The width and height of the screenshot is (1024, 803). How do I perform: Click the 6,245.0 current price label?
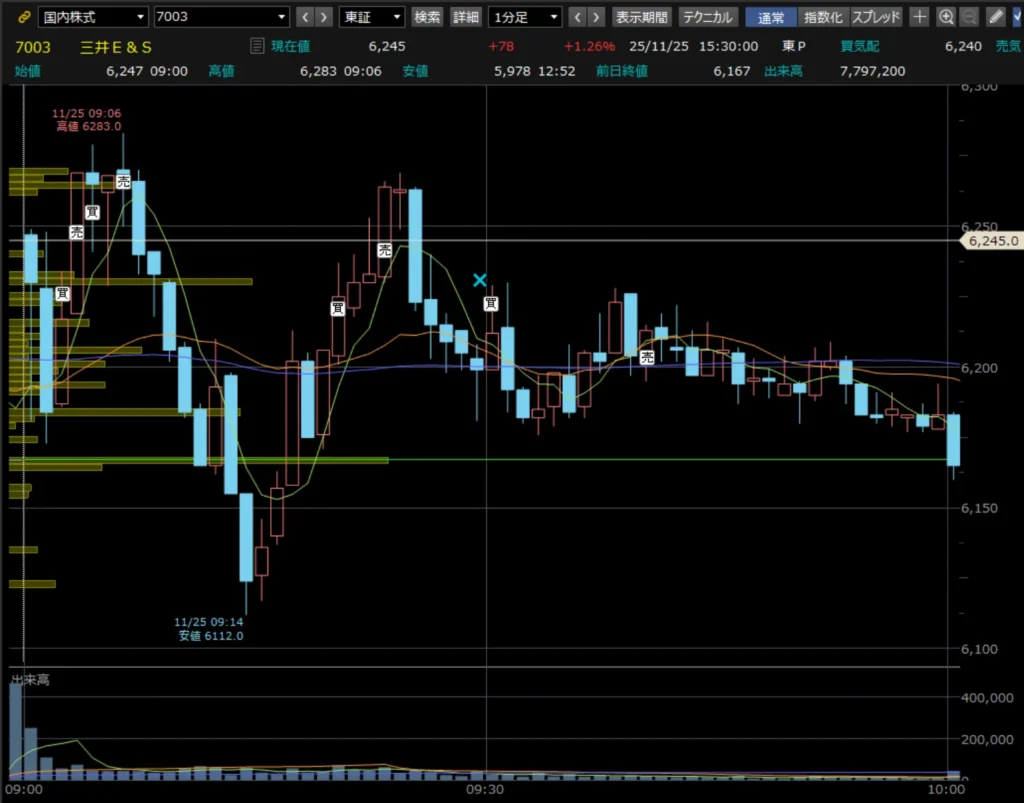click(x=992, y=241)
